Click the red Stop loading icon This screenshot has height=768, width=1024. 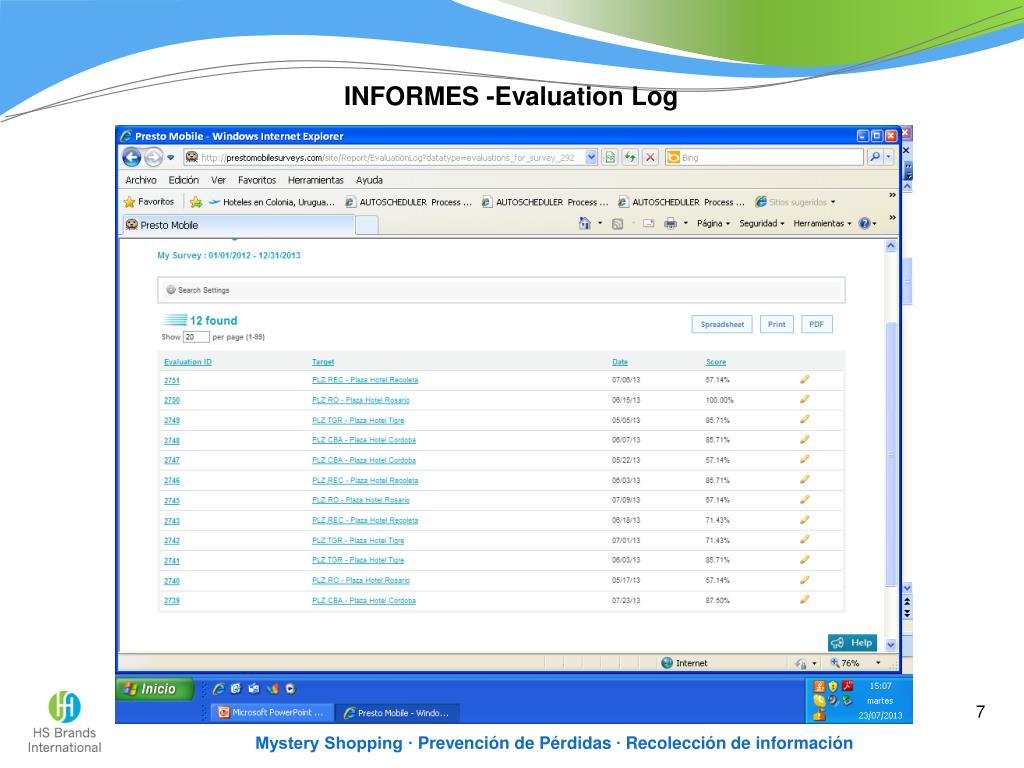tap(650, 158)
